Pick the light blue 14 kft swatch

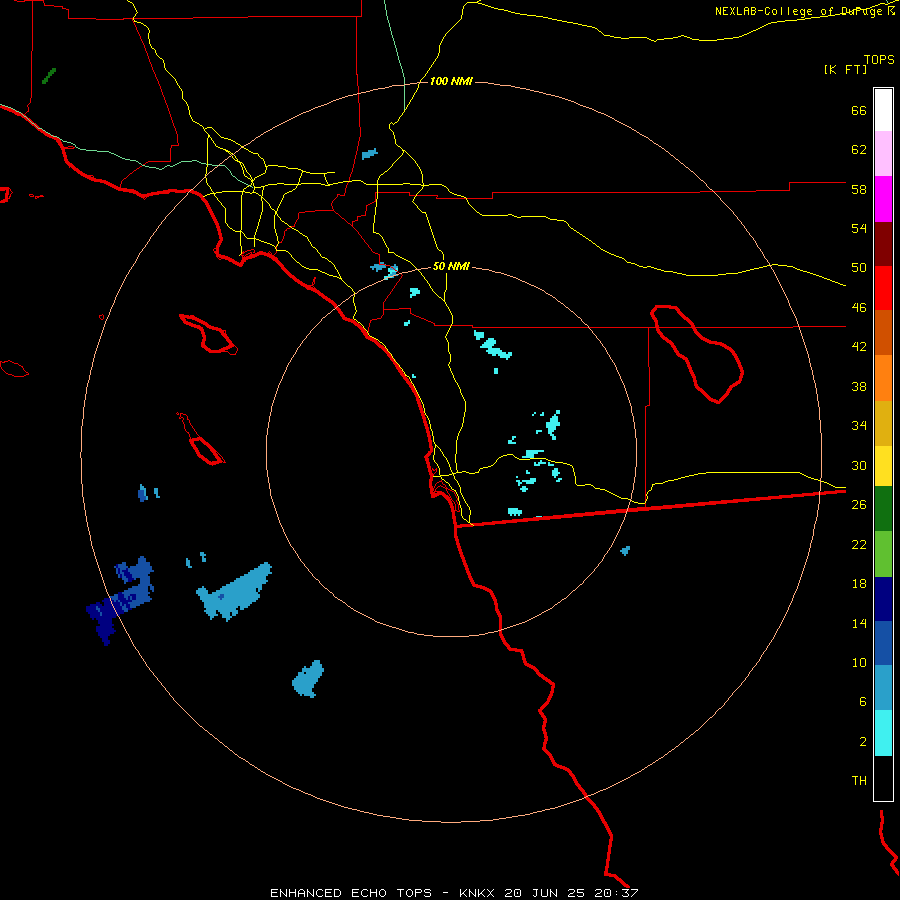tap(883, 687)
